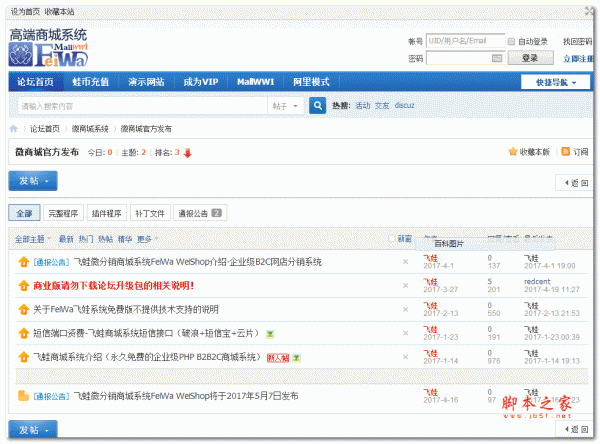Open 成为VIP navigation item
Image resolution: width=600 pixels, height=444 pixels.
click(201, 82)
